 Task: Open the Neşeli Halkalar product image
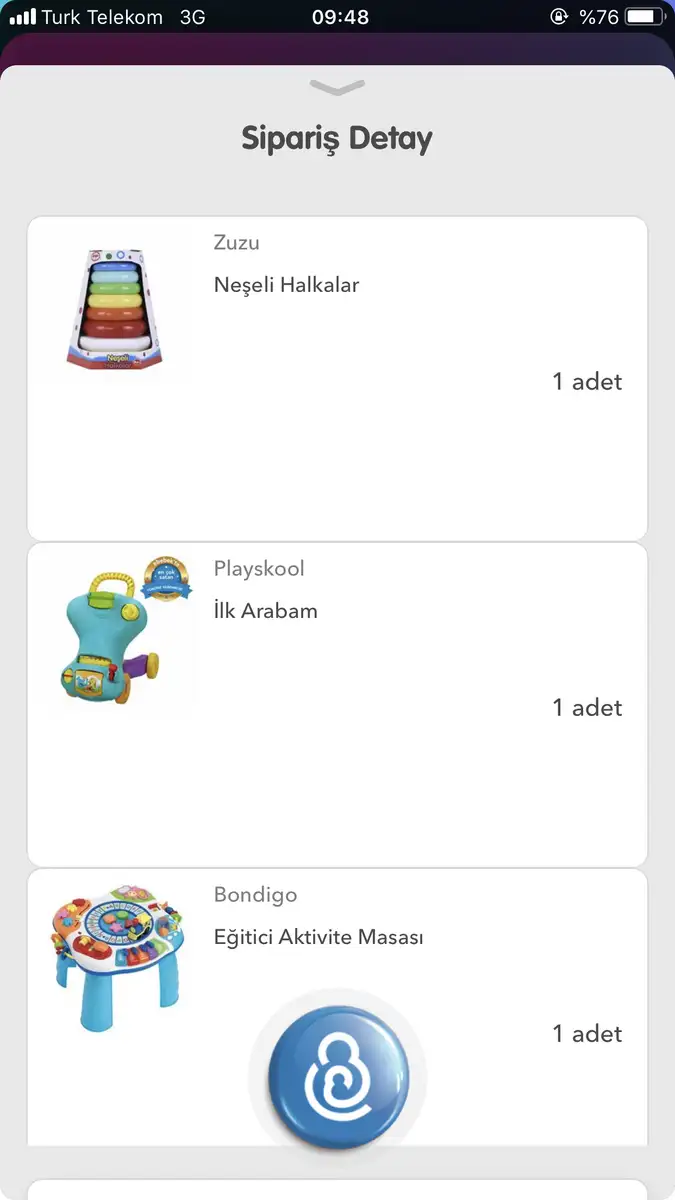point(119,309)
